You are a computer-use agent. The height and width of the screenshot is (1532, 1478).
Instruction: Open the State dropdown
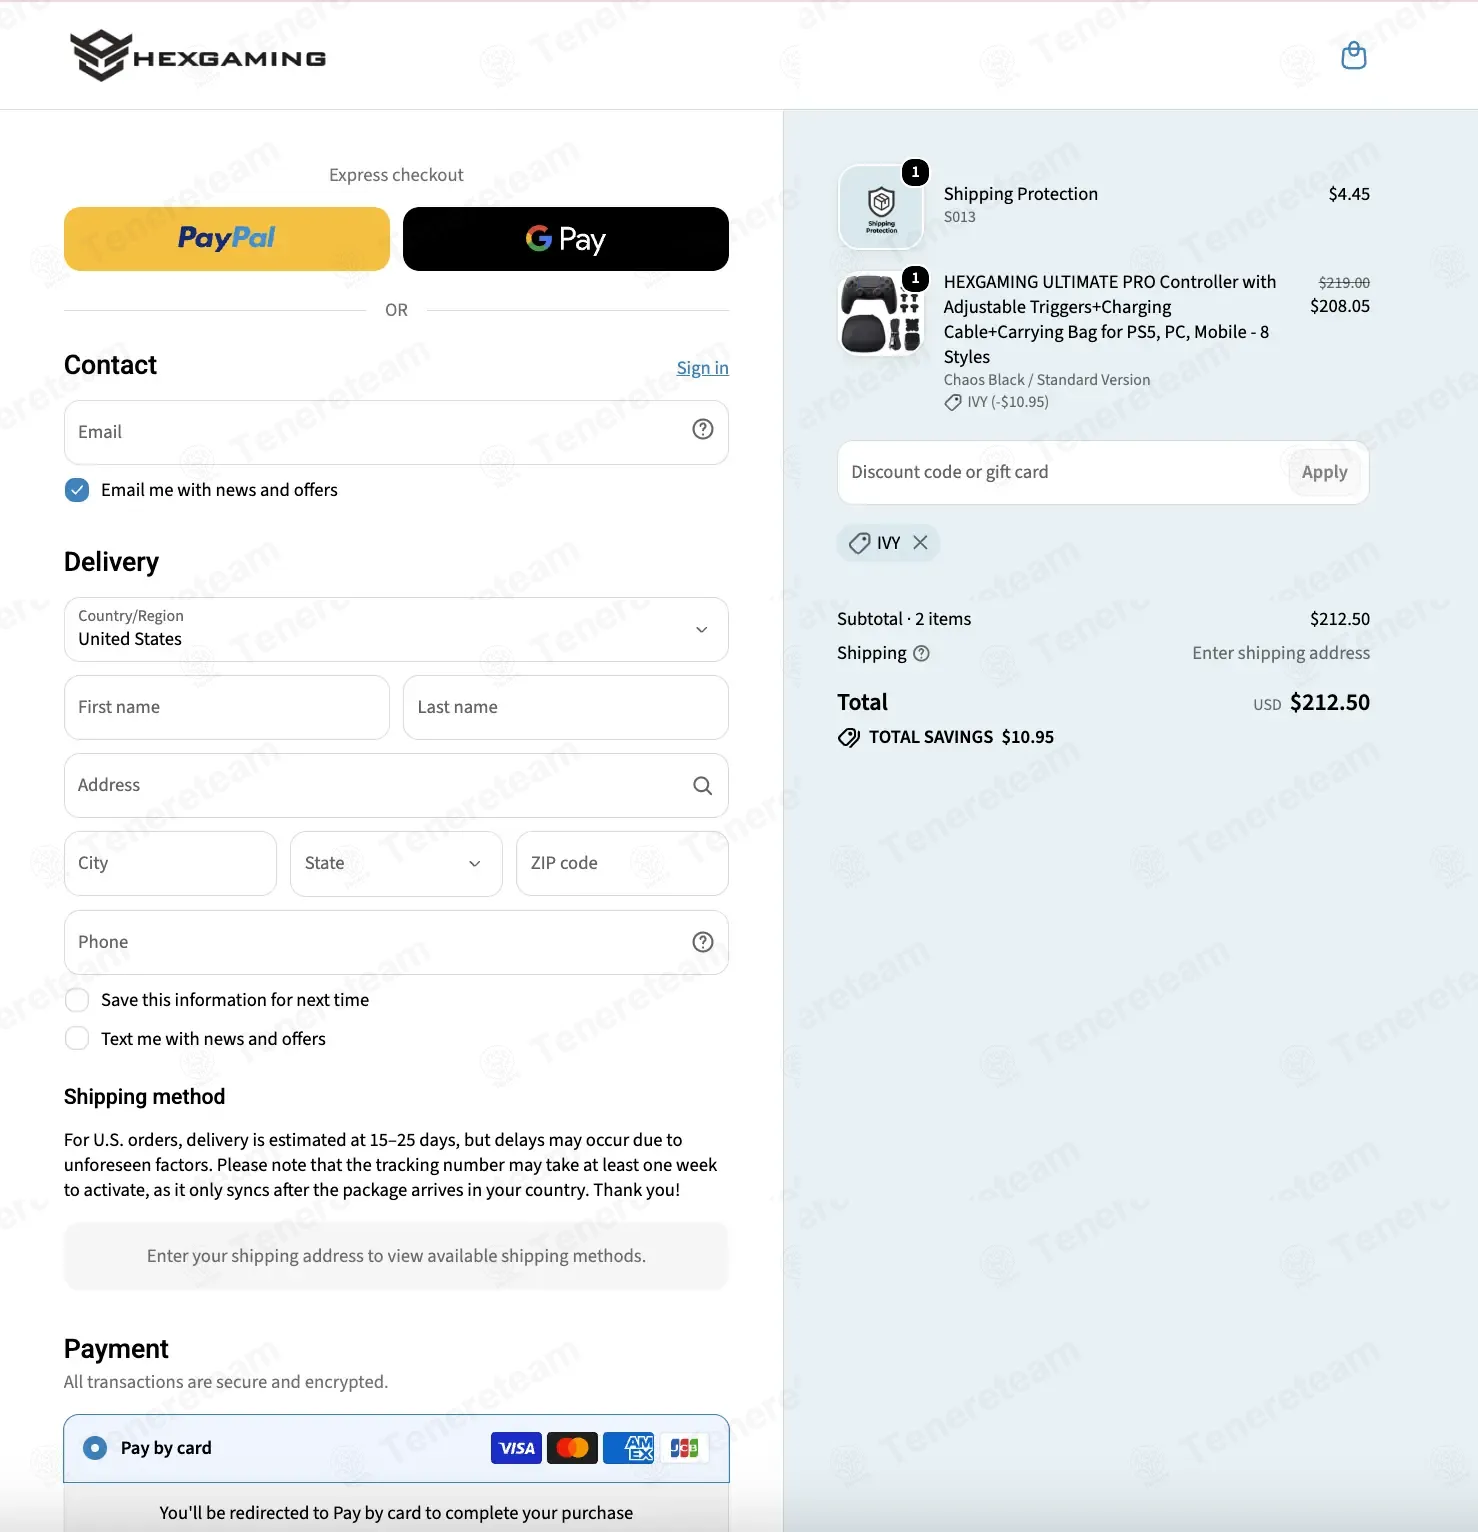[396, 864]
